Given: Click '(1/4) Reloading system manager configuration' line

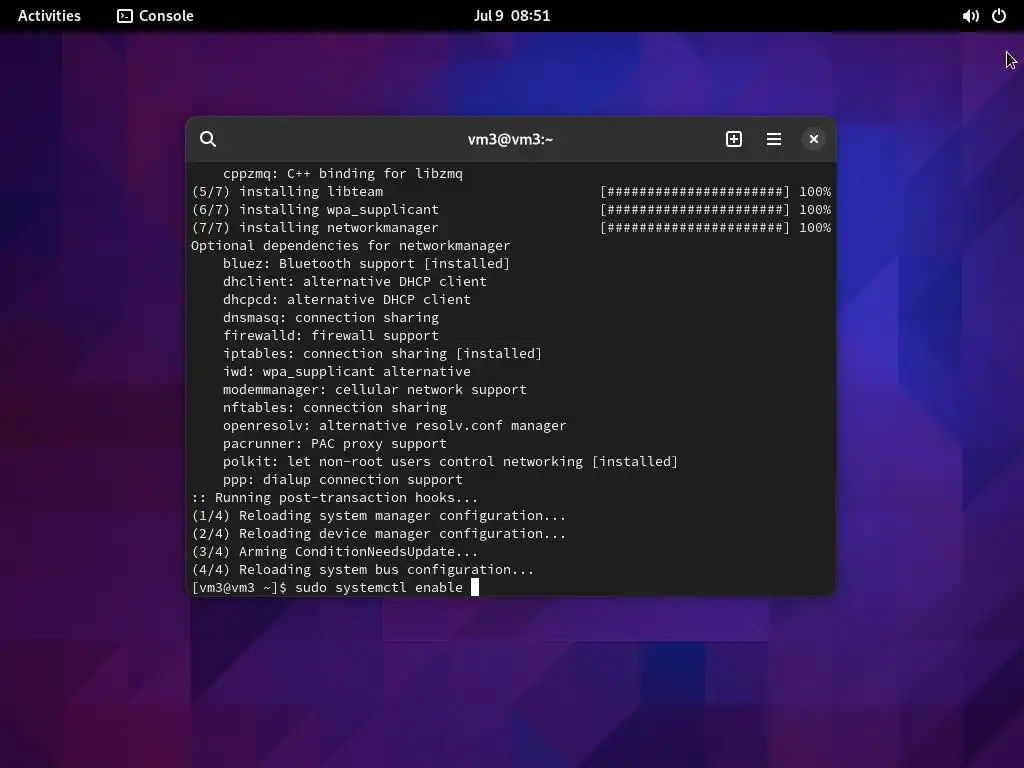Looking at the screenshot, I should [x=379, y=515].
